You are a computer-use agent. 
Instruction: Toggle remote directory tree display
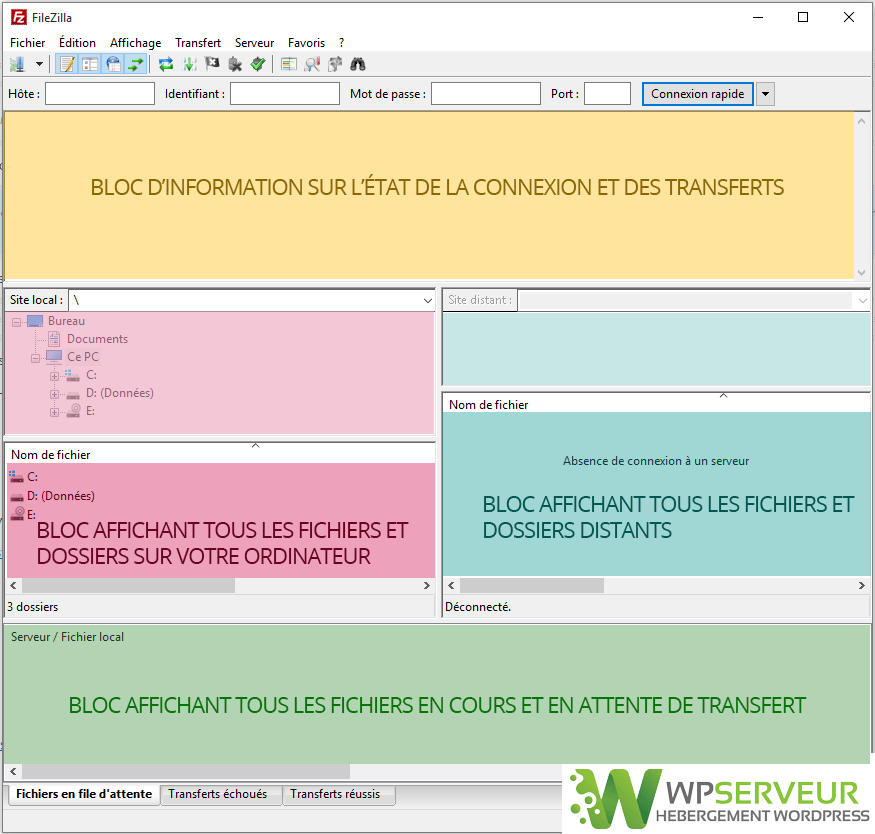113,64
